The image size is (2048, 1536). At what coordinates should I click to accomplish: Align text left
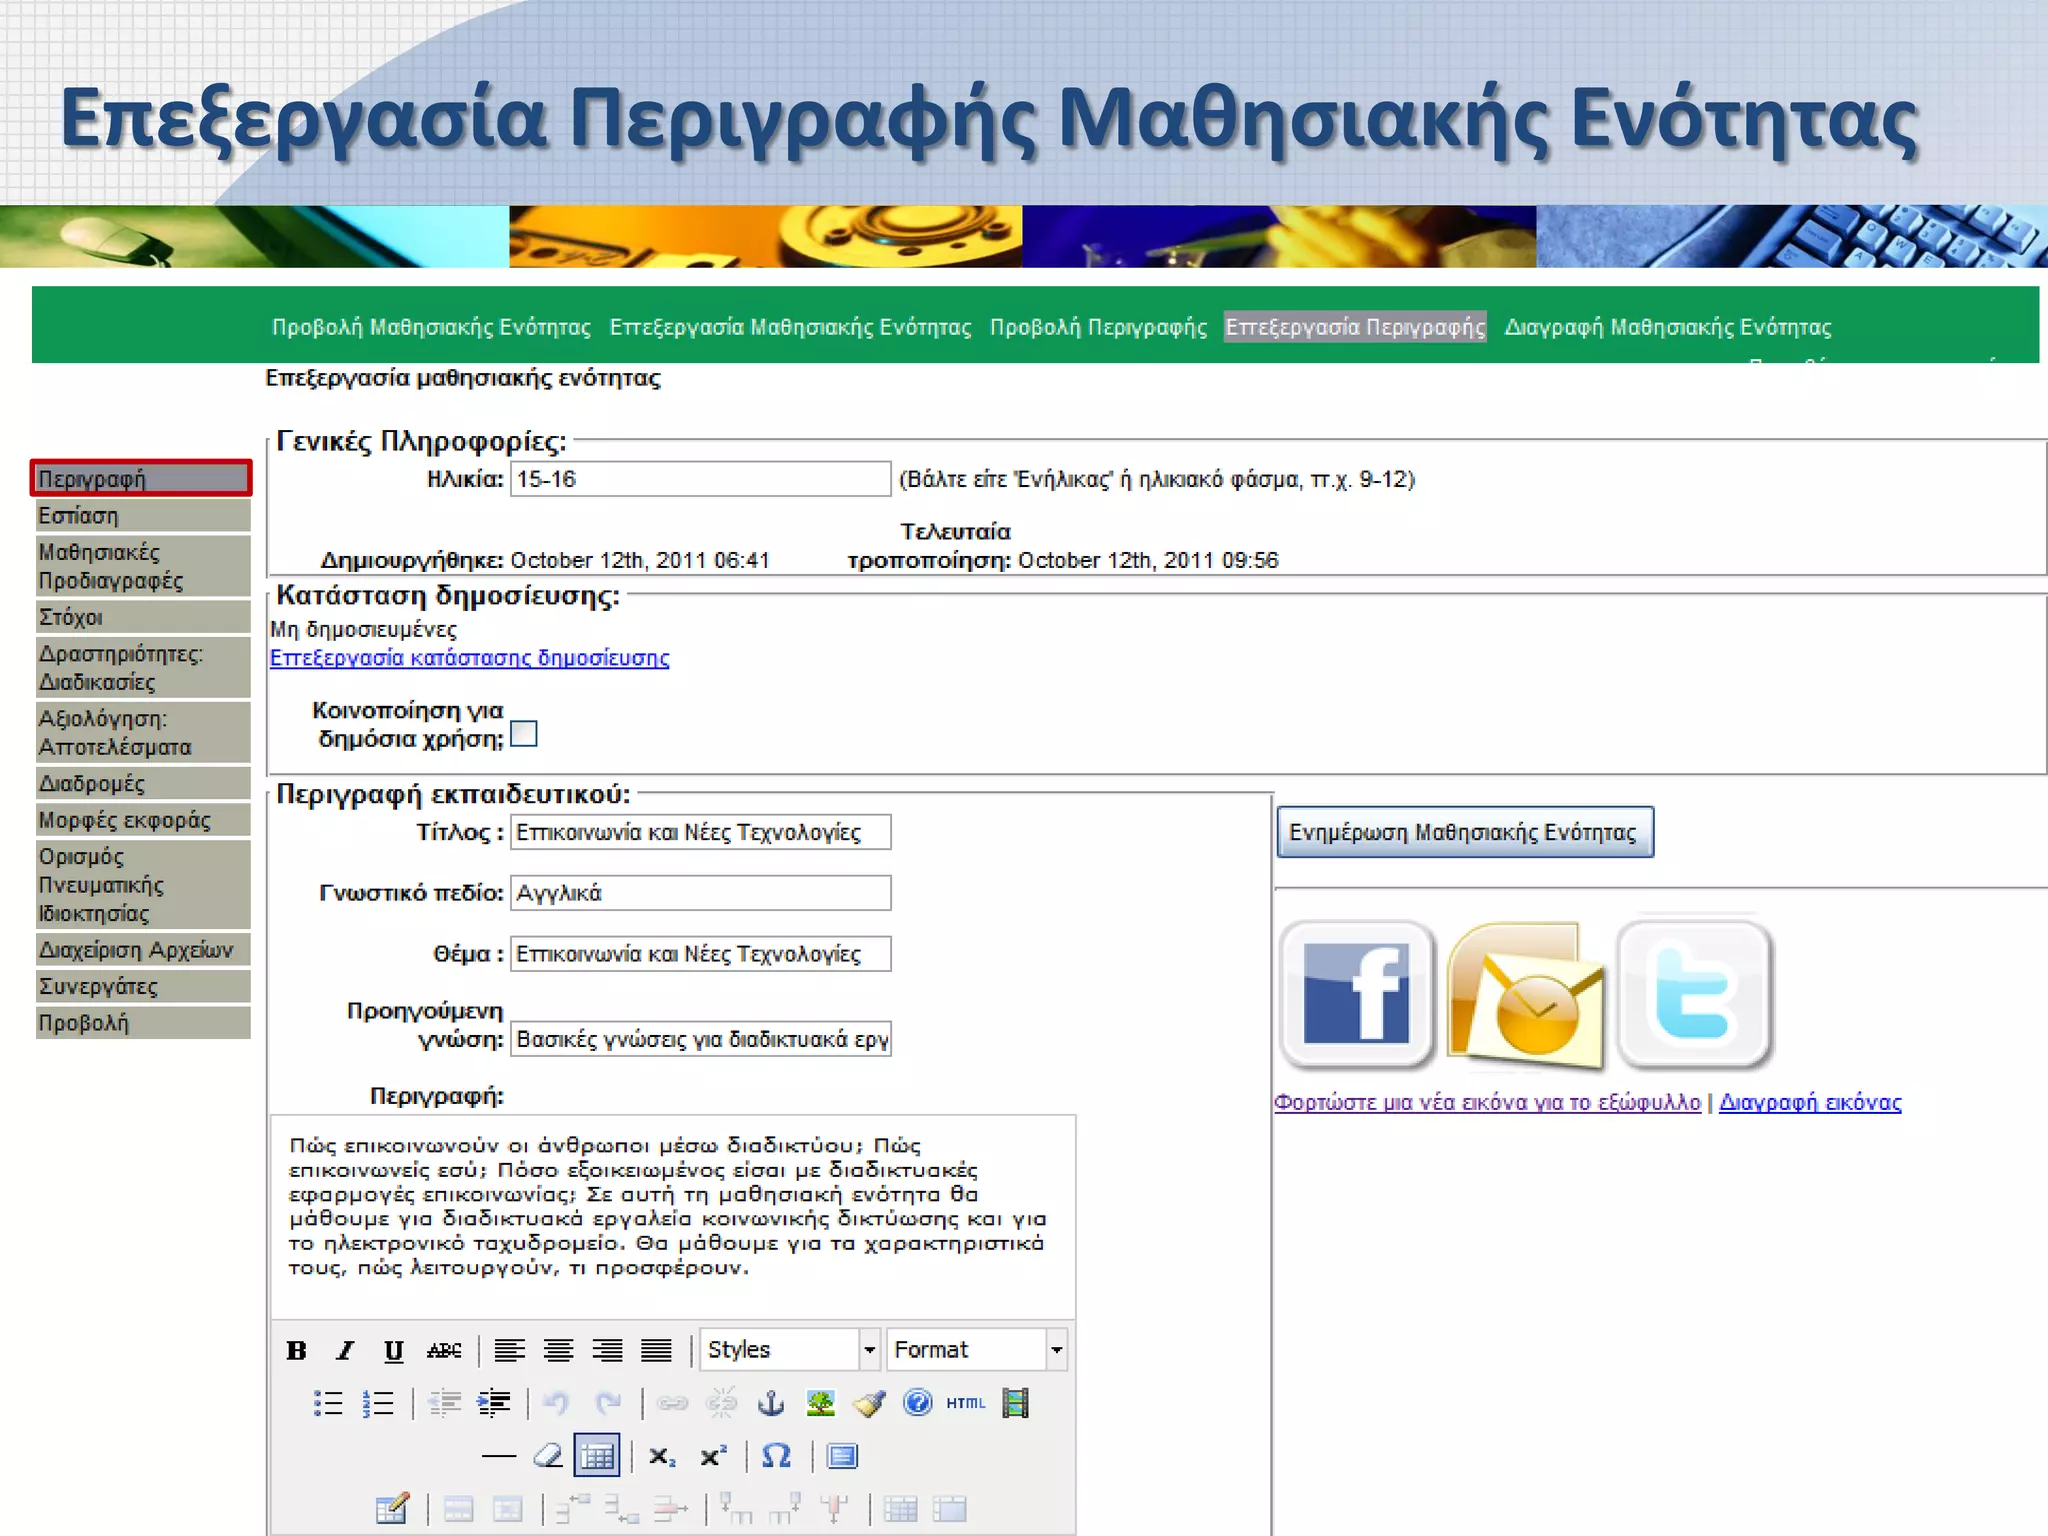(x=510, y=1350)
